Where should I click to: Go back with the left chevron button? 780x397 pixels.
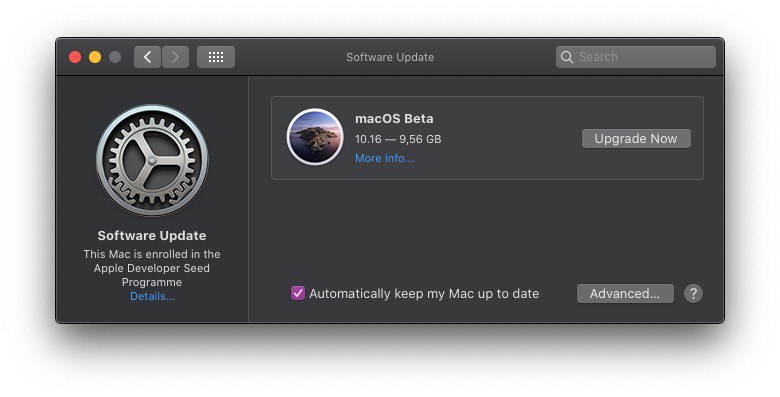pos(147,57)
